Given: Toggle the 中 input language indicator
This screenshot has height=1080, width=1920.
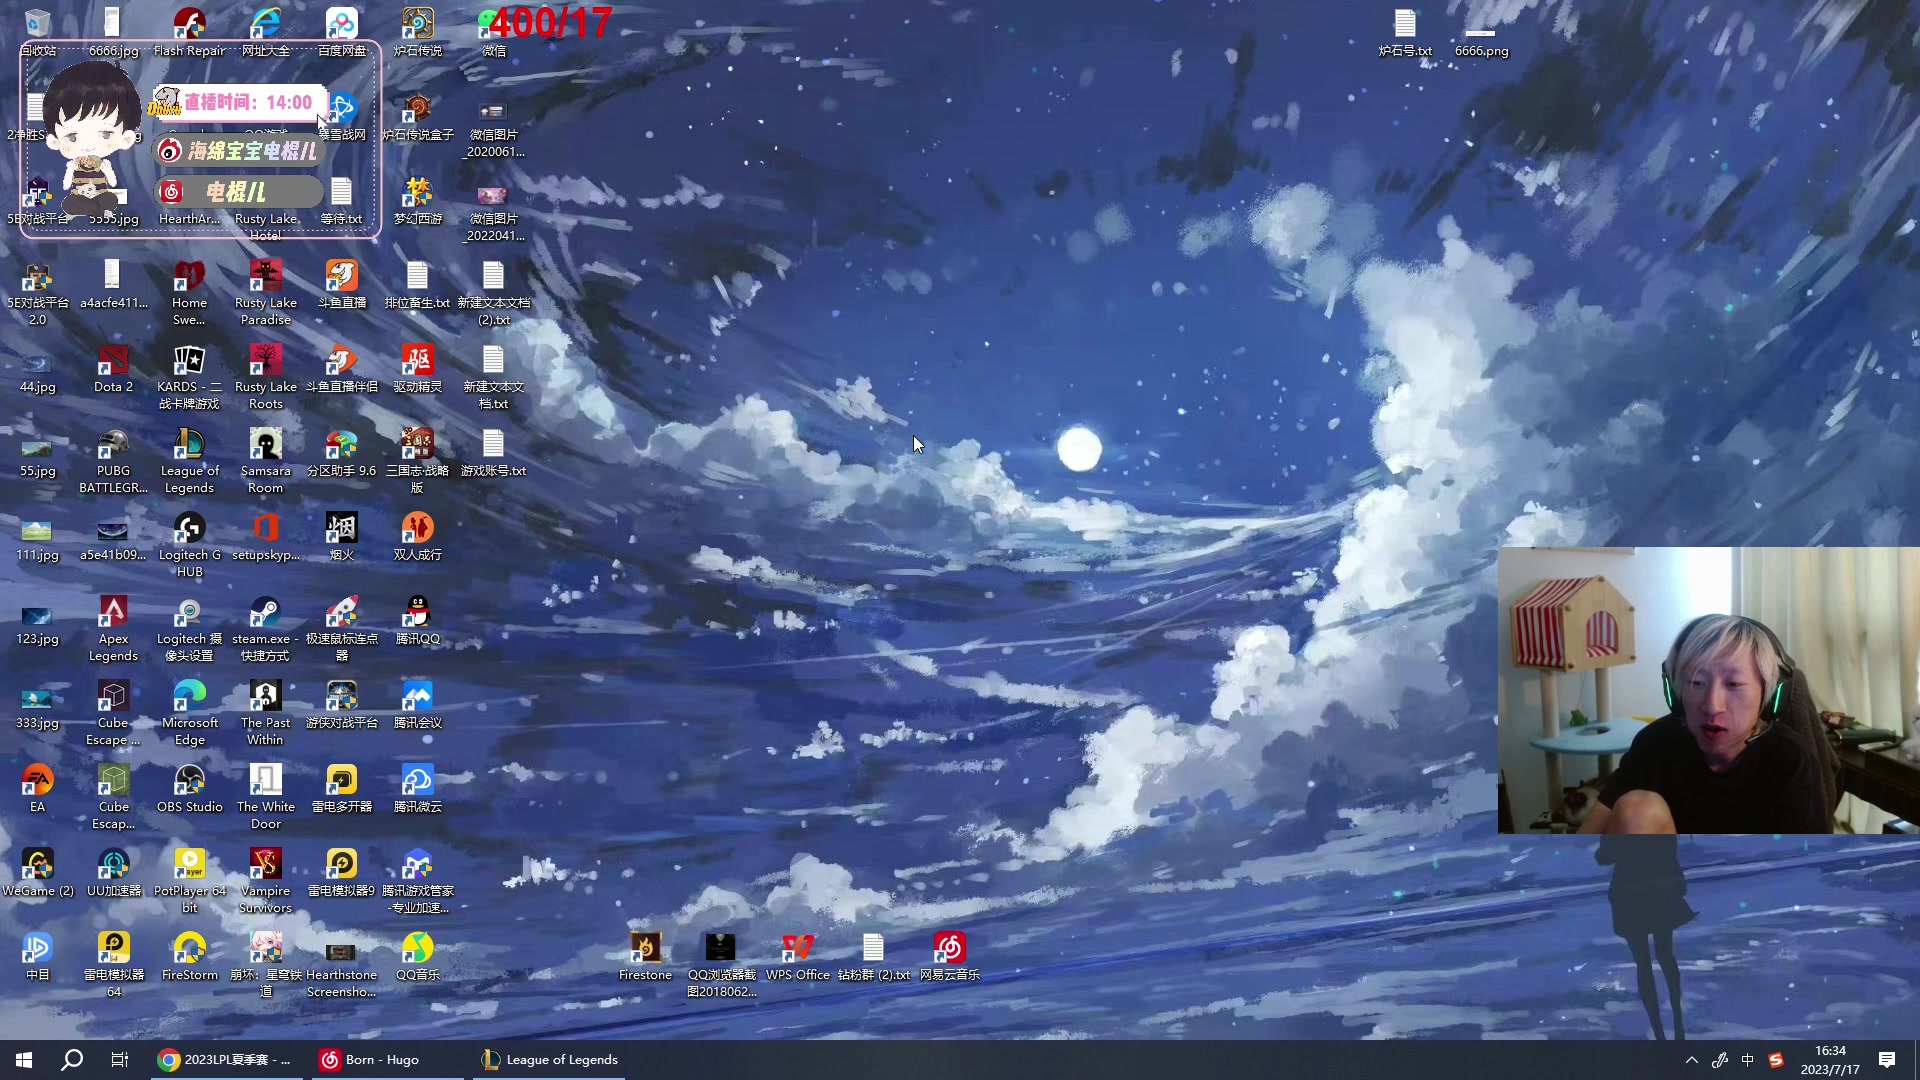Looking at the screenshot, I should (1747, 1060).
